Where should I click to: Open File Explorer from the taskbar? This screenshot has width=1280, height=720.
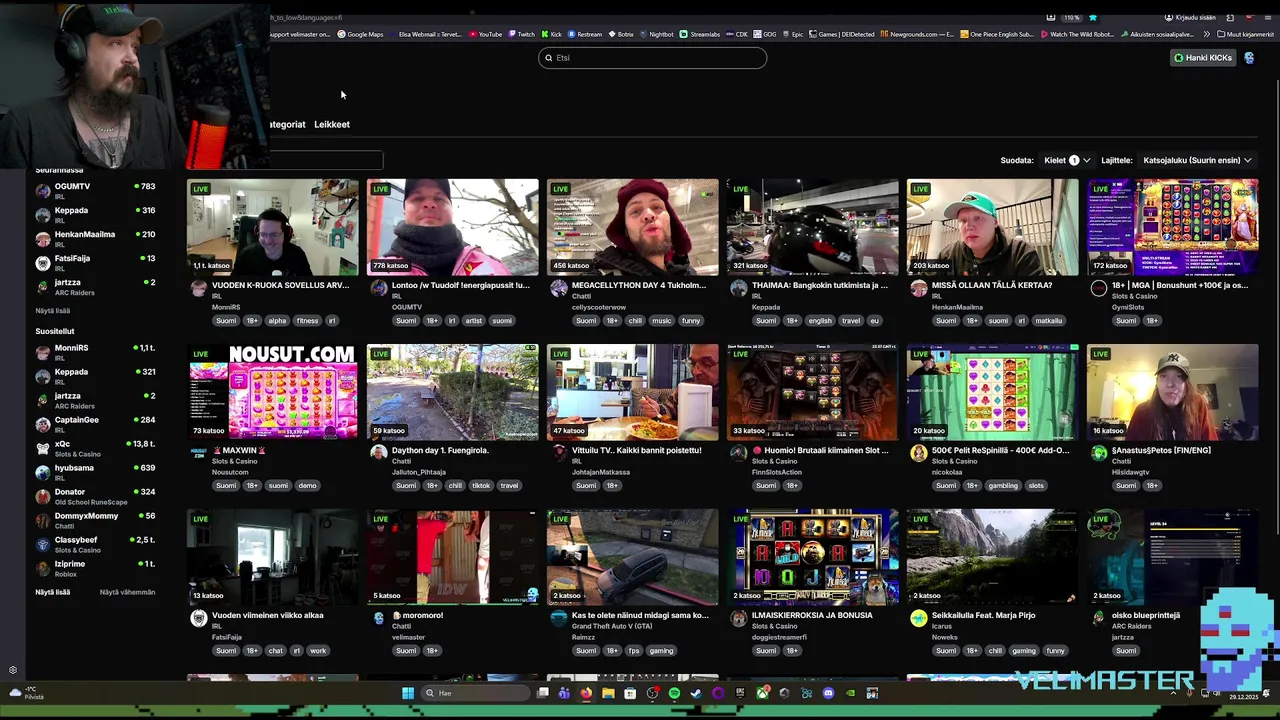tap(609, 693)
